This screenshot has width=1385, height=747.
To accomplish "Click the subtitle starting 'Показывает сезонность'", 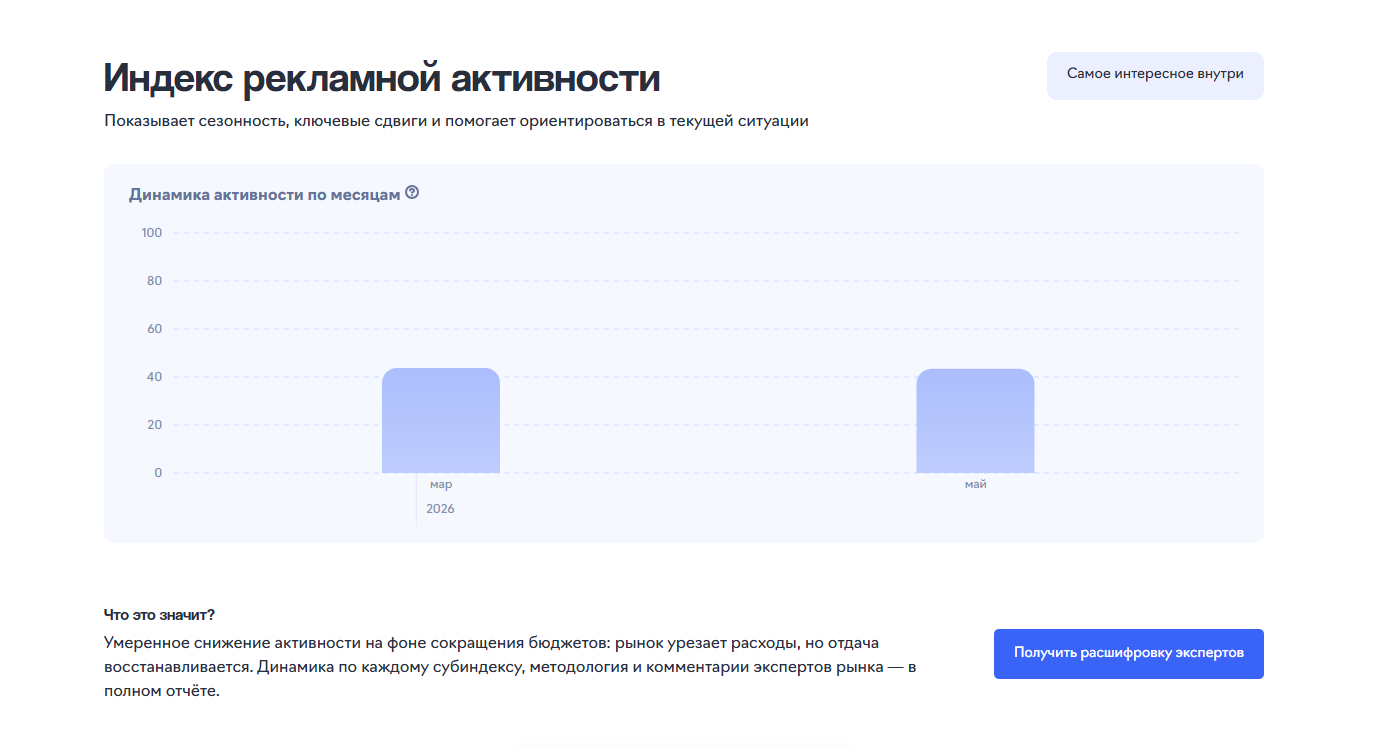I will point(456,121).
